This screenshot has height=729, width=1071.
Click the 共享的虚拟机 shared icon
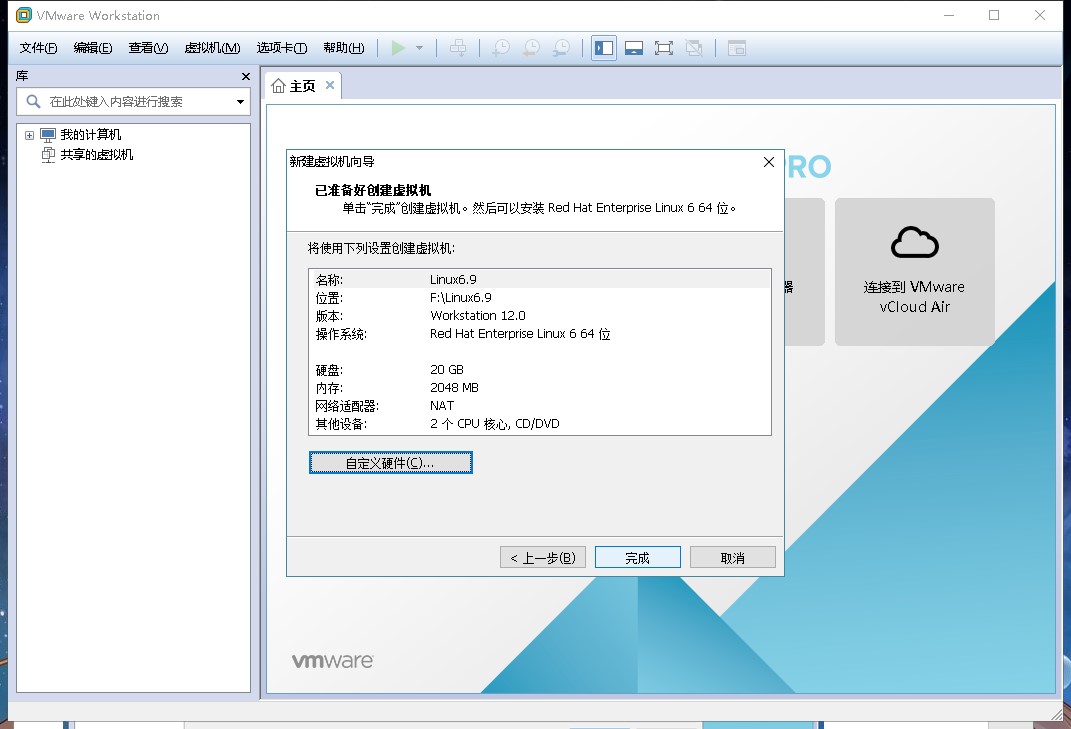pos(48,154)
